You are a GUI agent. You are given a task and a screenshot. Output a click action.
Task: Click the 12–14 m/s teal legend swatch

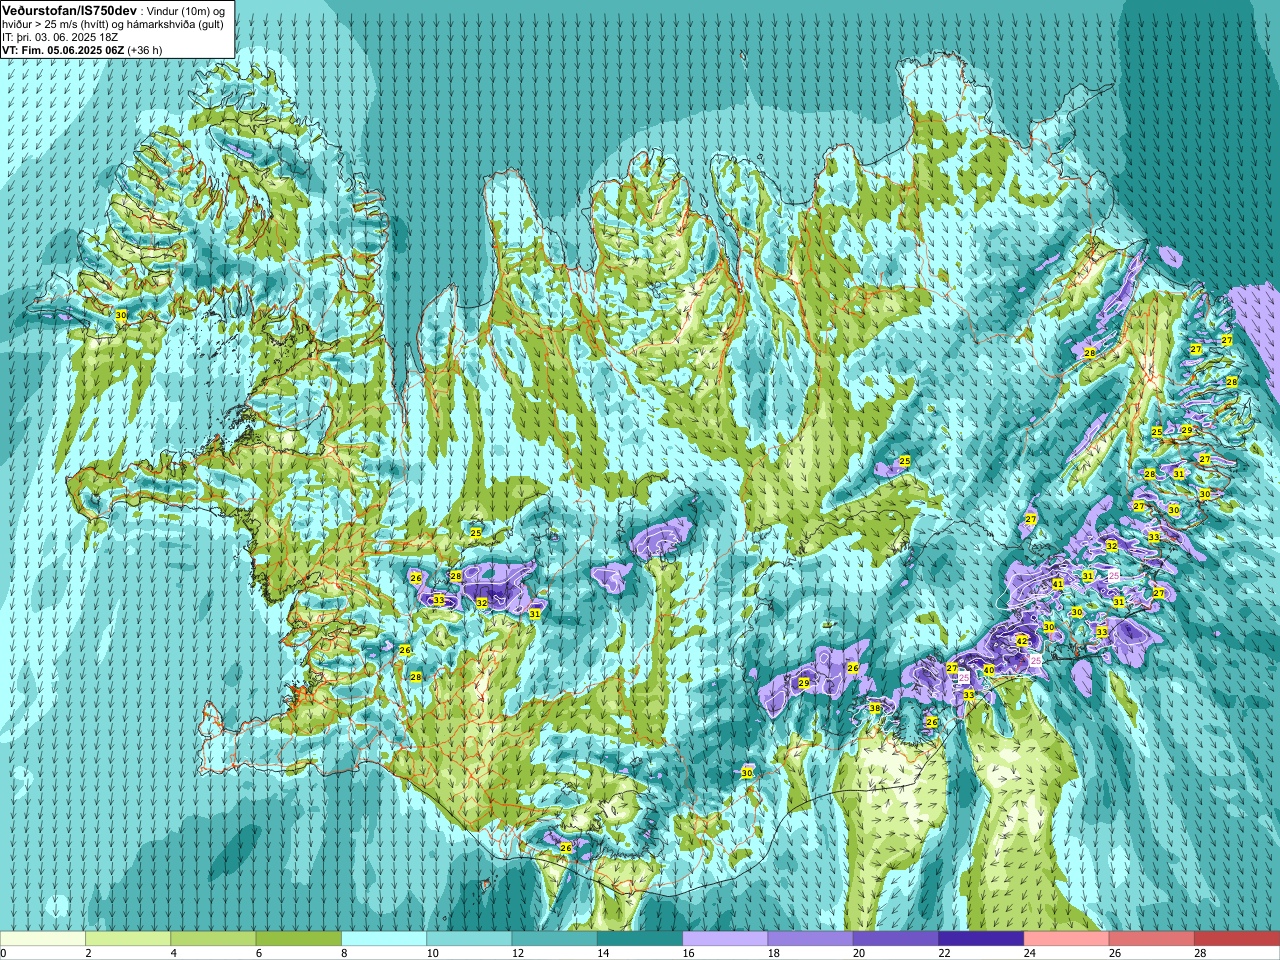point(555,939)
